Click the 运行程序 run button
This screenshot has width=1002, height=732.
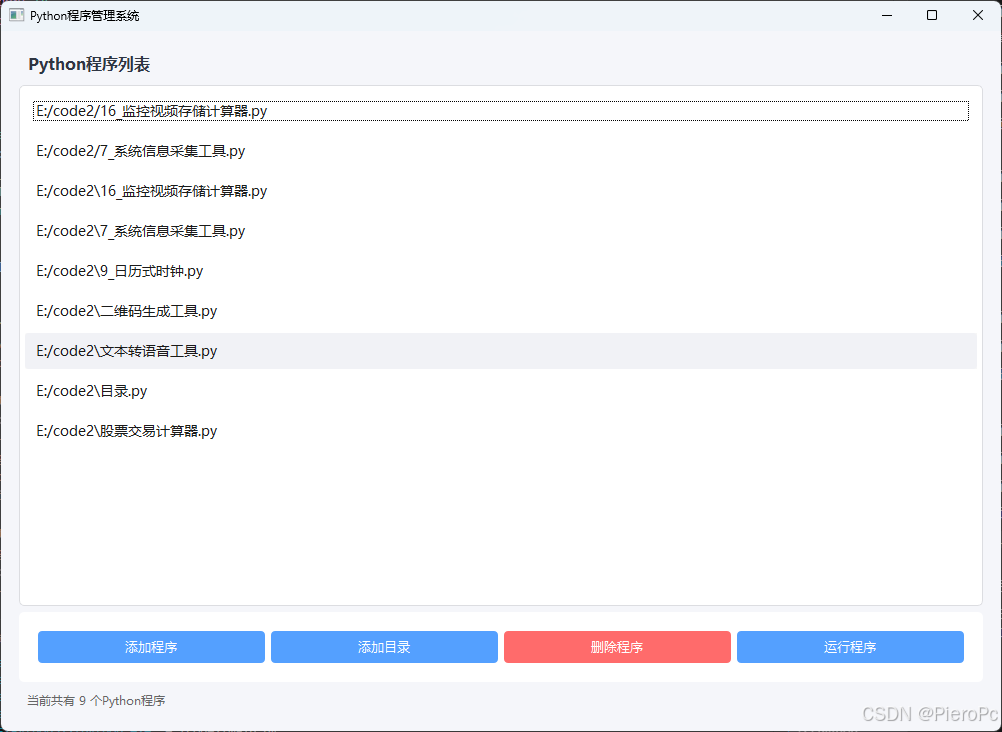click(x=849, y=647)
